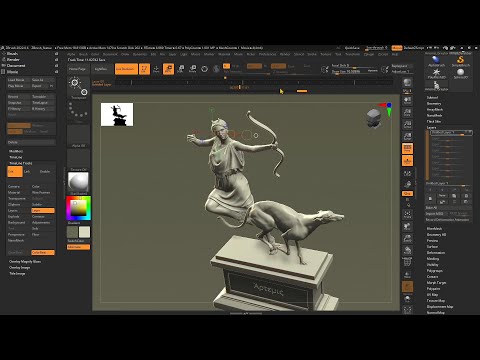
Task: Expand the Subtool section
Action: [x=432, y=98]
